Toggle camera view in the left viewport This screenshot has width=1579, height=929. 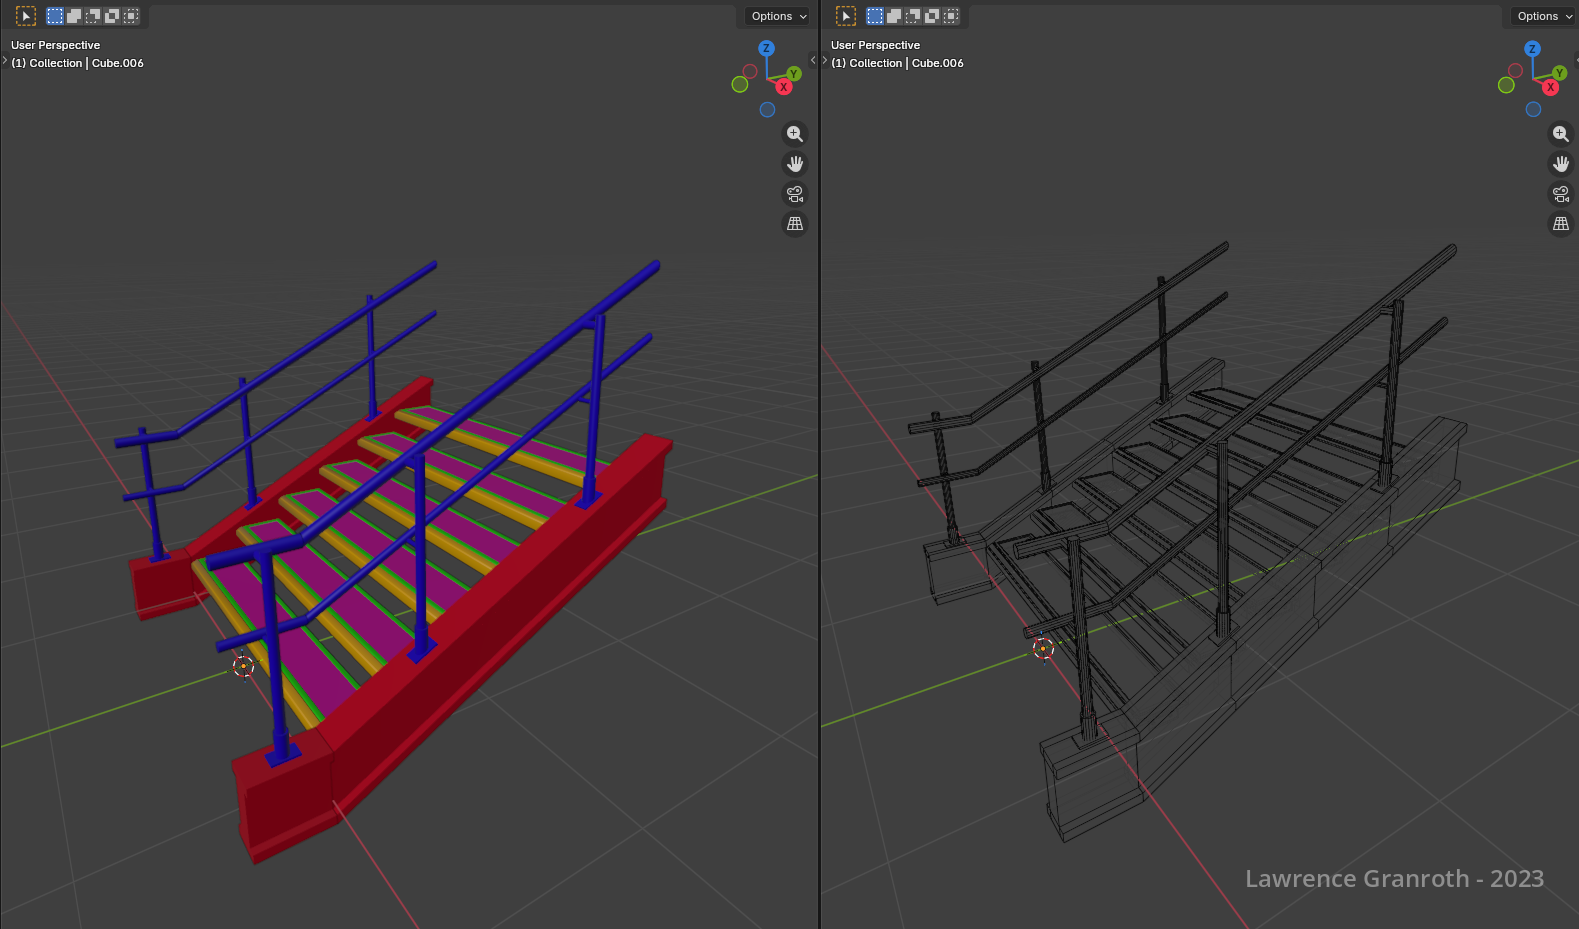794,194
